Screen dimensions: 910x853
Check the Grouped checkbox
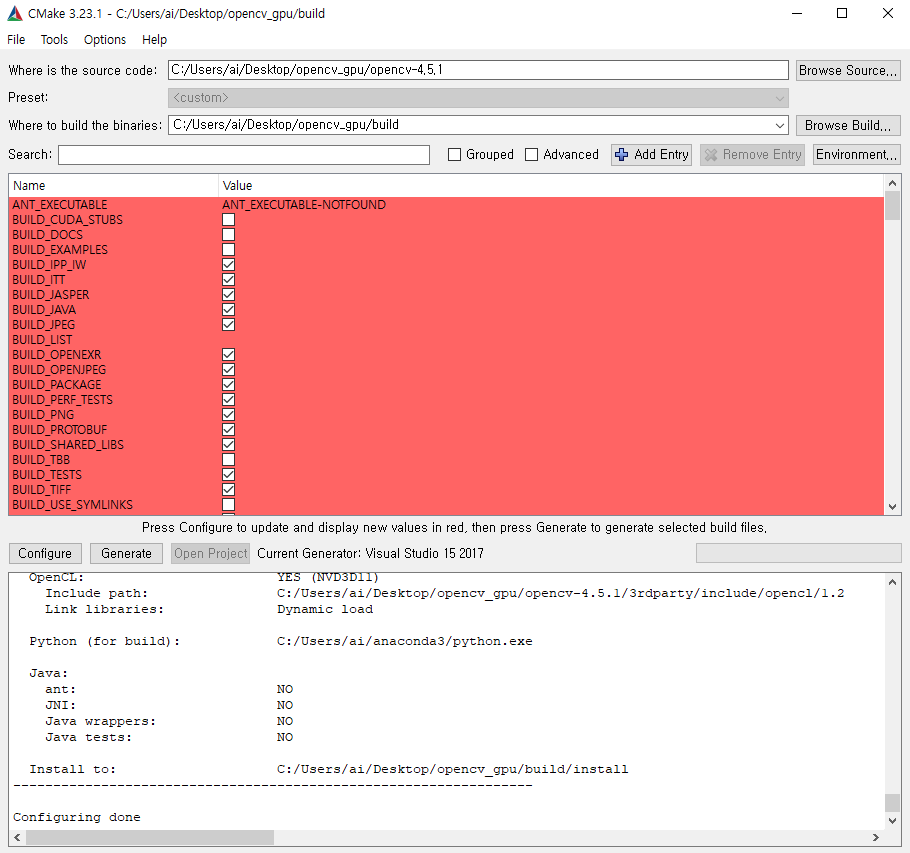click(x=454, y=154)
